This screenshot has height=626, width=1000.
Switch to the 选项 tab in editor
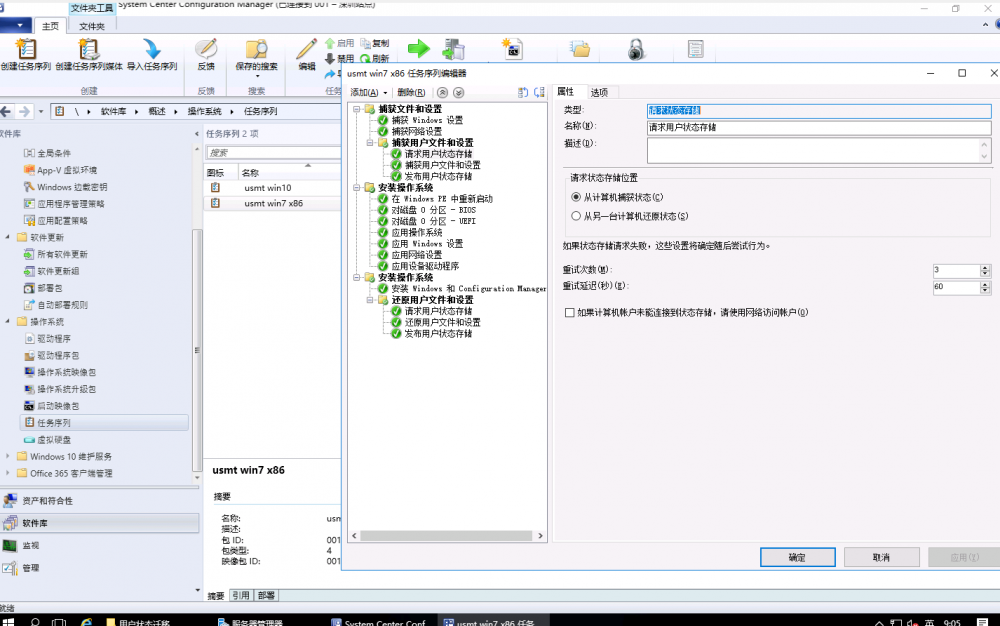point(599,92)
